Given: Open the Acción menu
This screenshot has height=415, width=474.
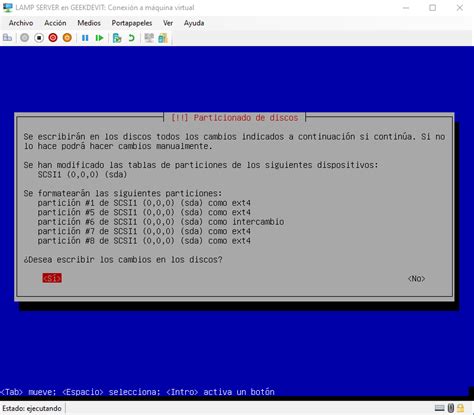Looking at the screenshot, I should 55,23.
